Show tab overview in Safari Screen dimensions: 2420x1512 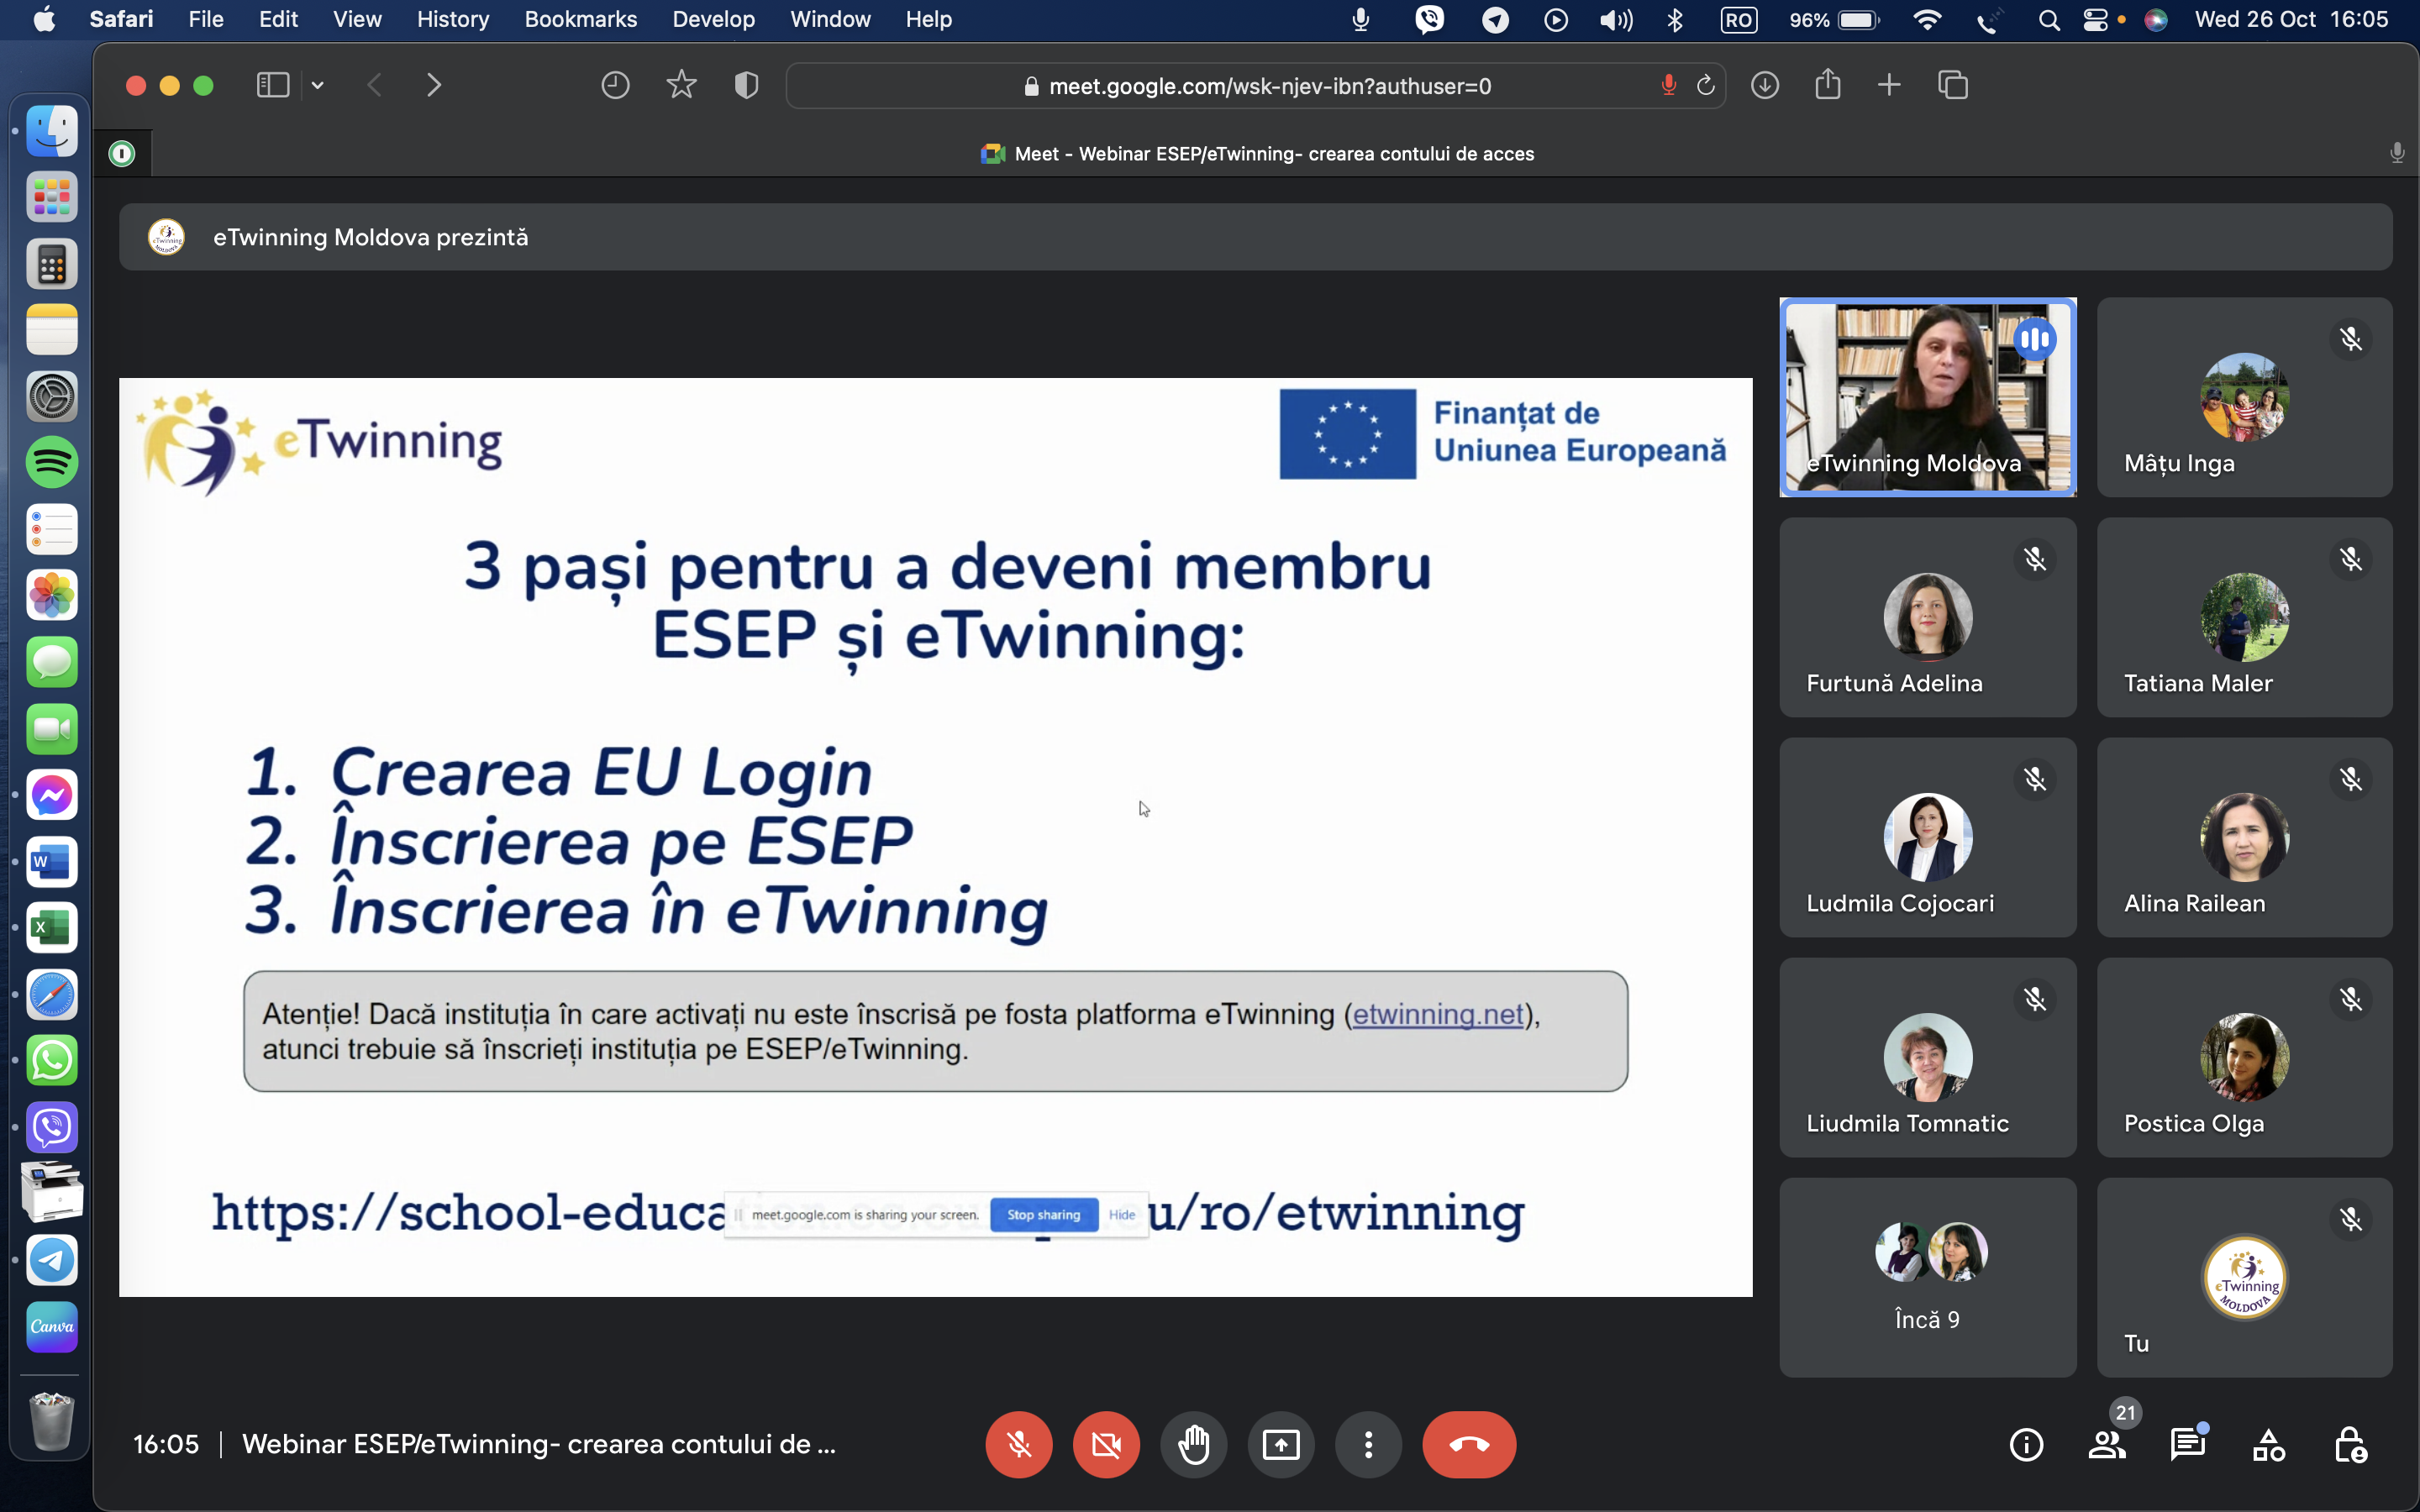1953,85
